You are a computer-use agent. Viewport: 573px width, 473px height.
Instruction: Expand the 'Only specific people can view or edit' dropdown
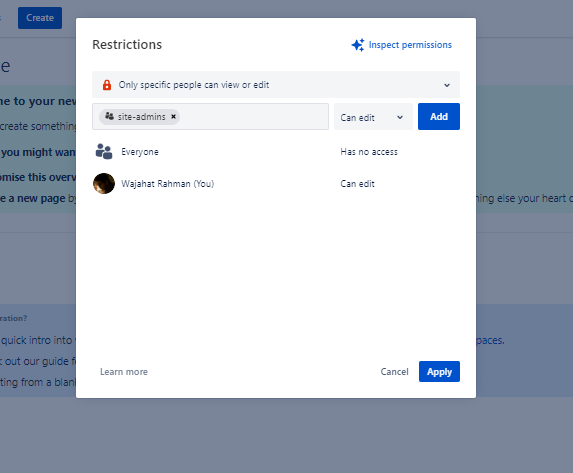coord(276,85)
